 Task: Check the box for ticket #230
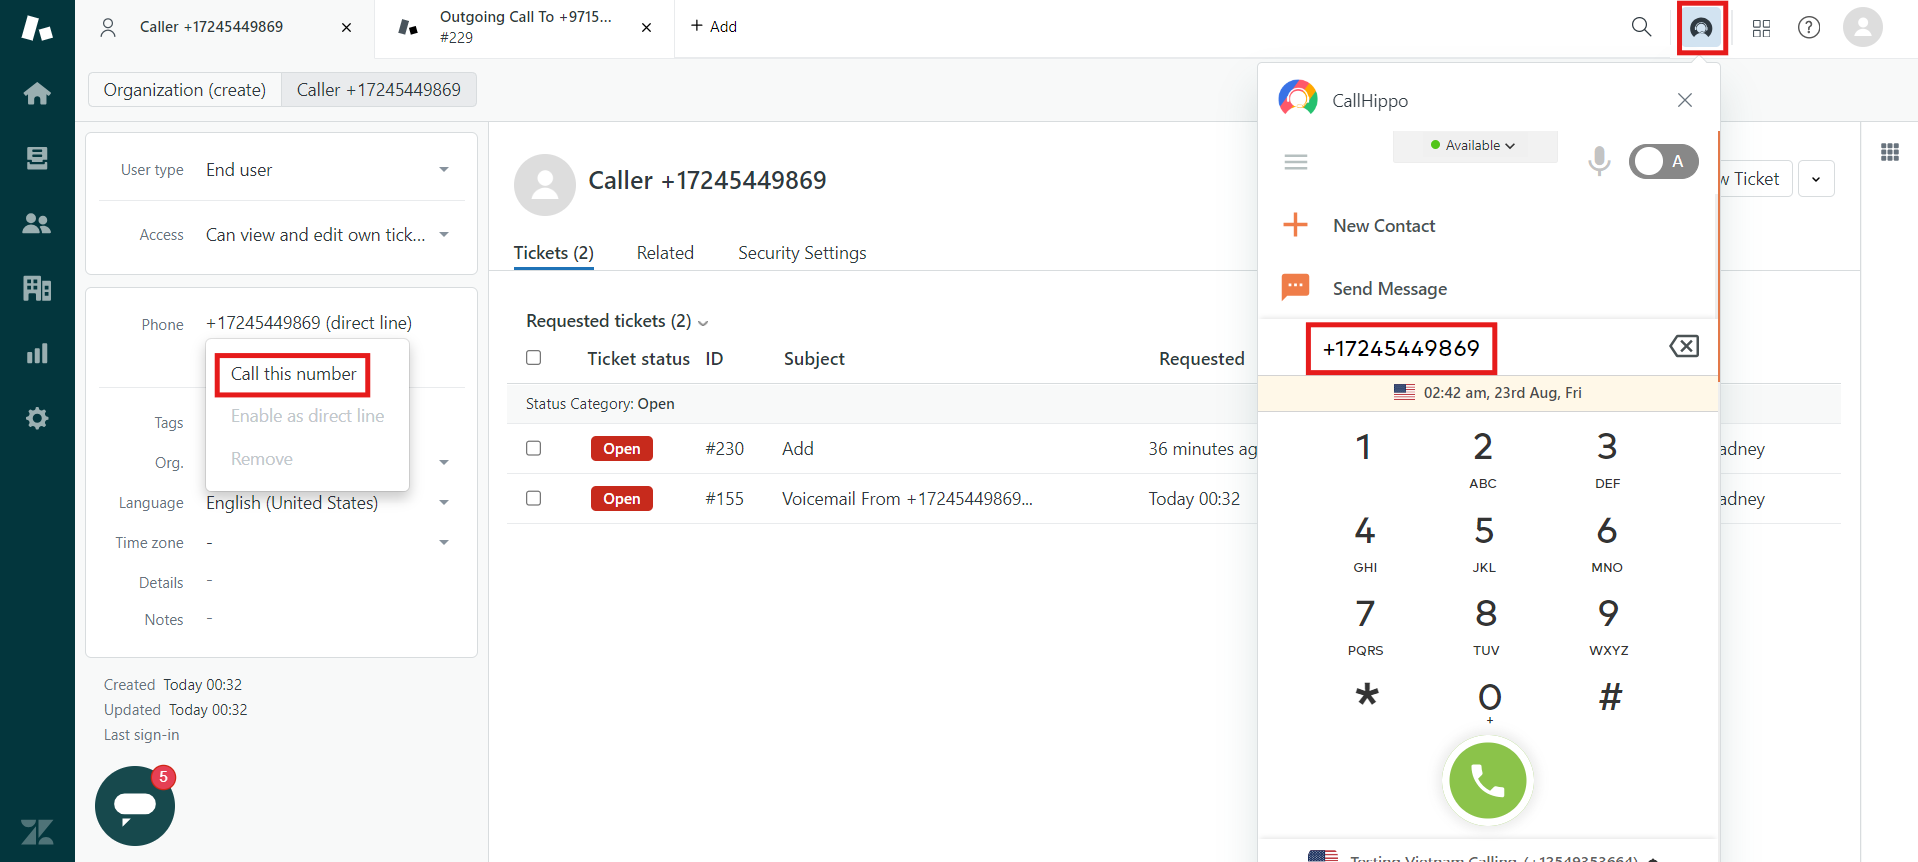tap(534, 448)
